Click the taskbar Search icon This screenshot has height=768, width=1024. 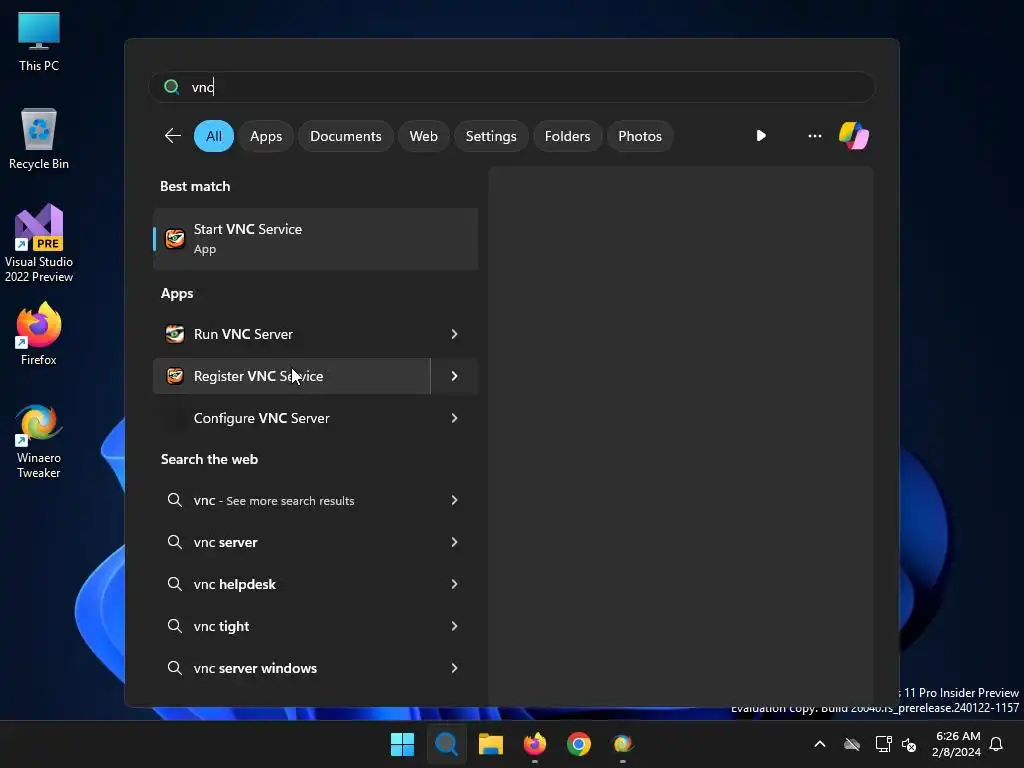tap(447, 744)
